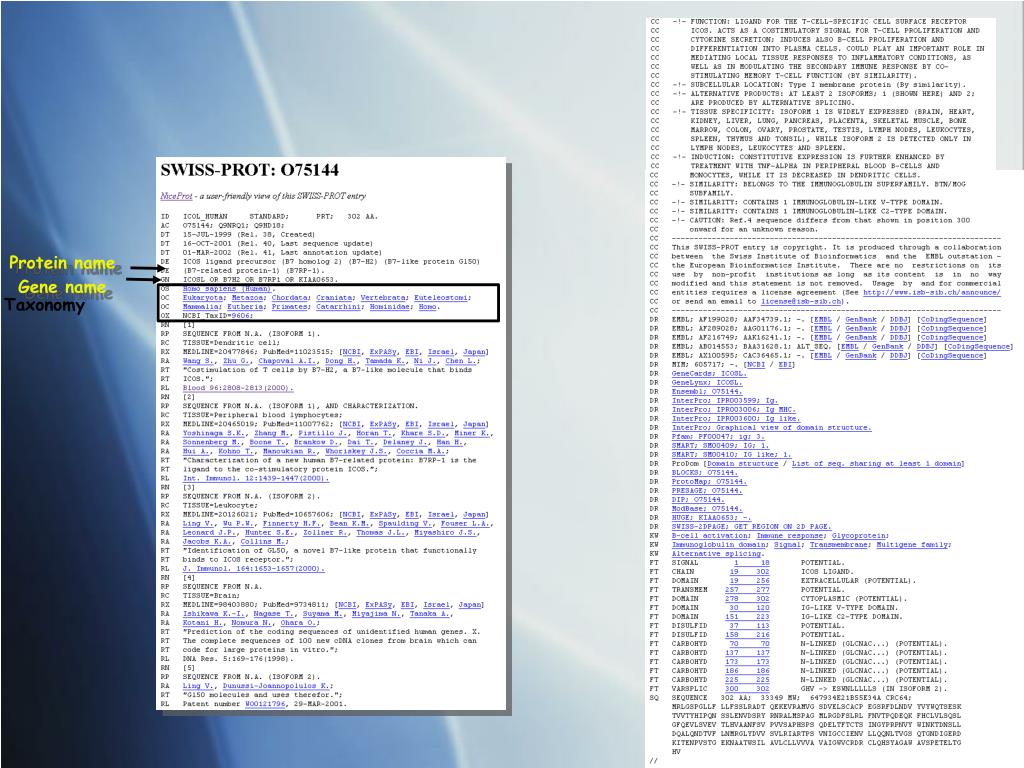The height and width of the screenshot is (768, 1024).
Task: Open the NiceProt user-friendly view link
Action: pos(176,196)
